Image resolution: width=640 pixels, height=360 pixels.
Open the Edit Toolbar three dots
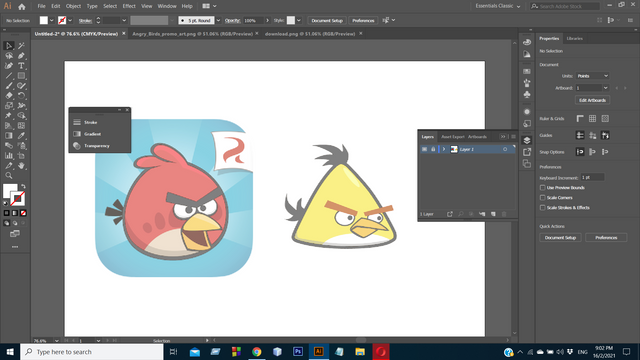coord(15,247)
